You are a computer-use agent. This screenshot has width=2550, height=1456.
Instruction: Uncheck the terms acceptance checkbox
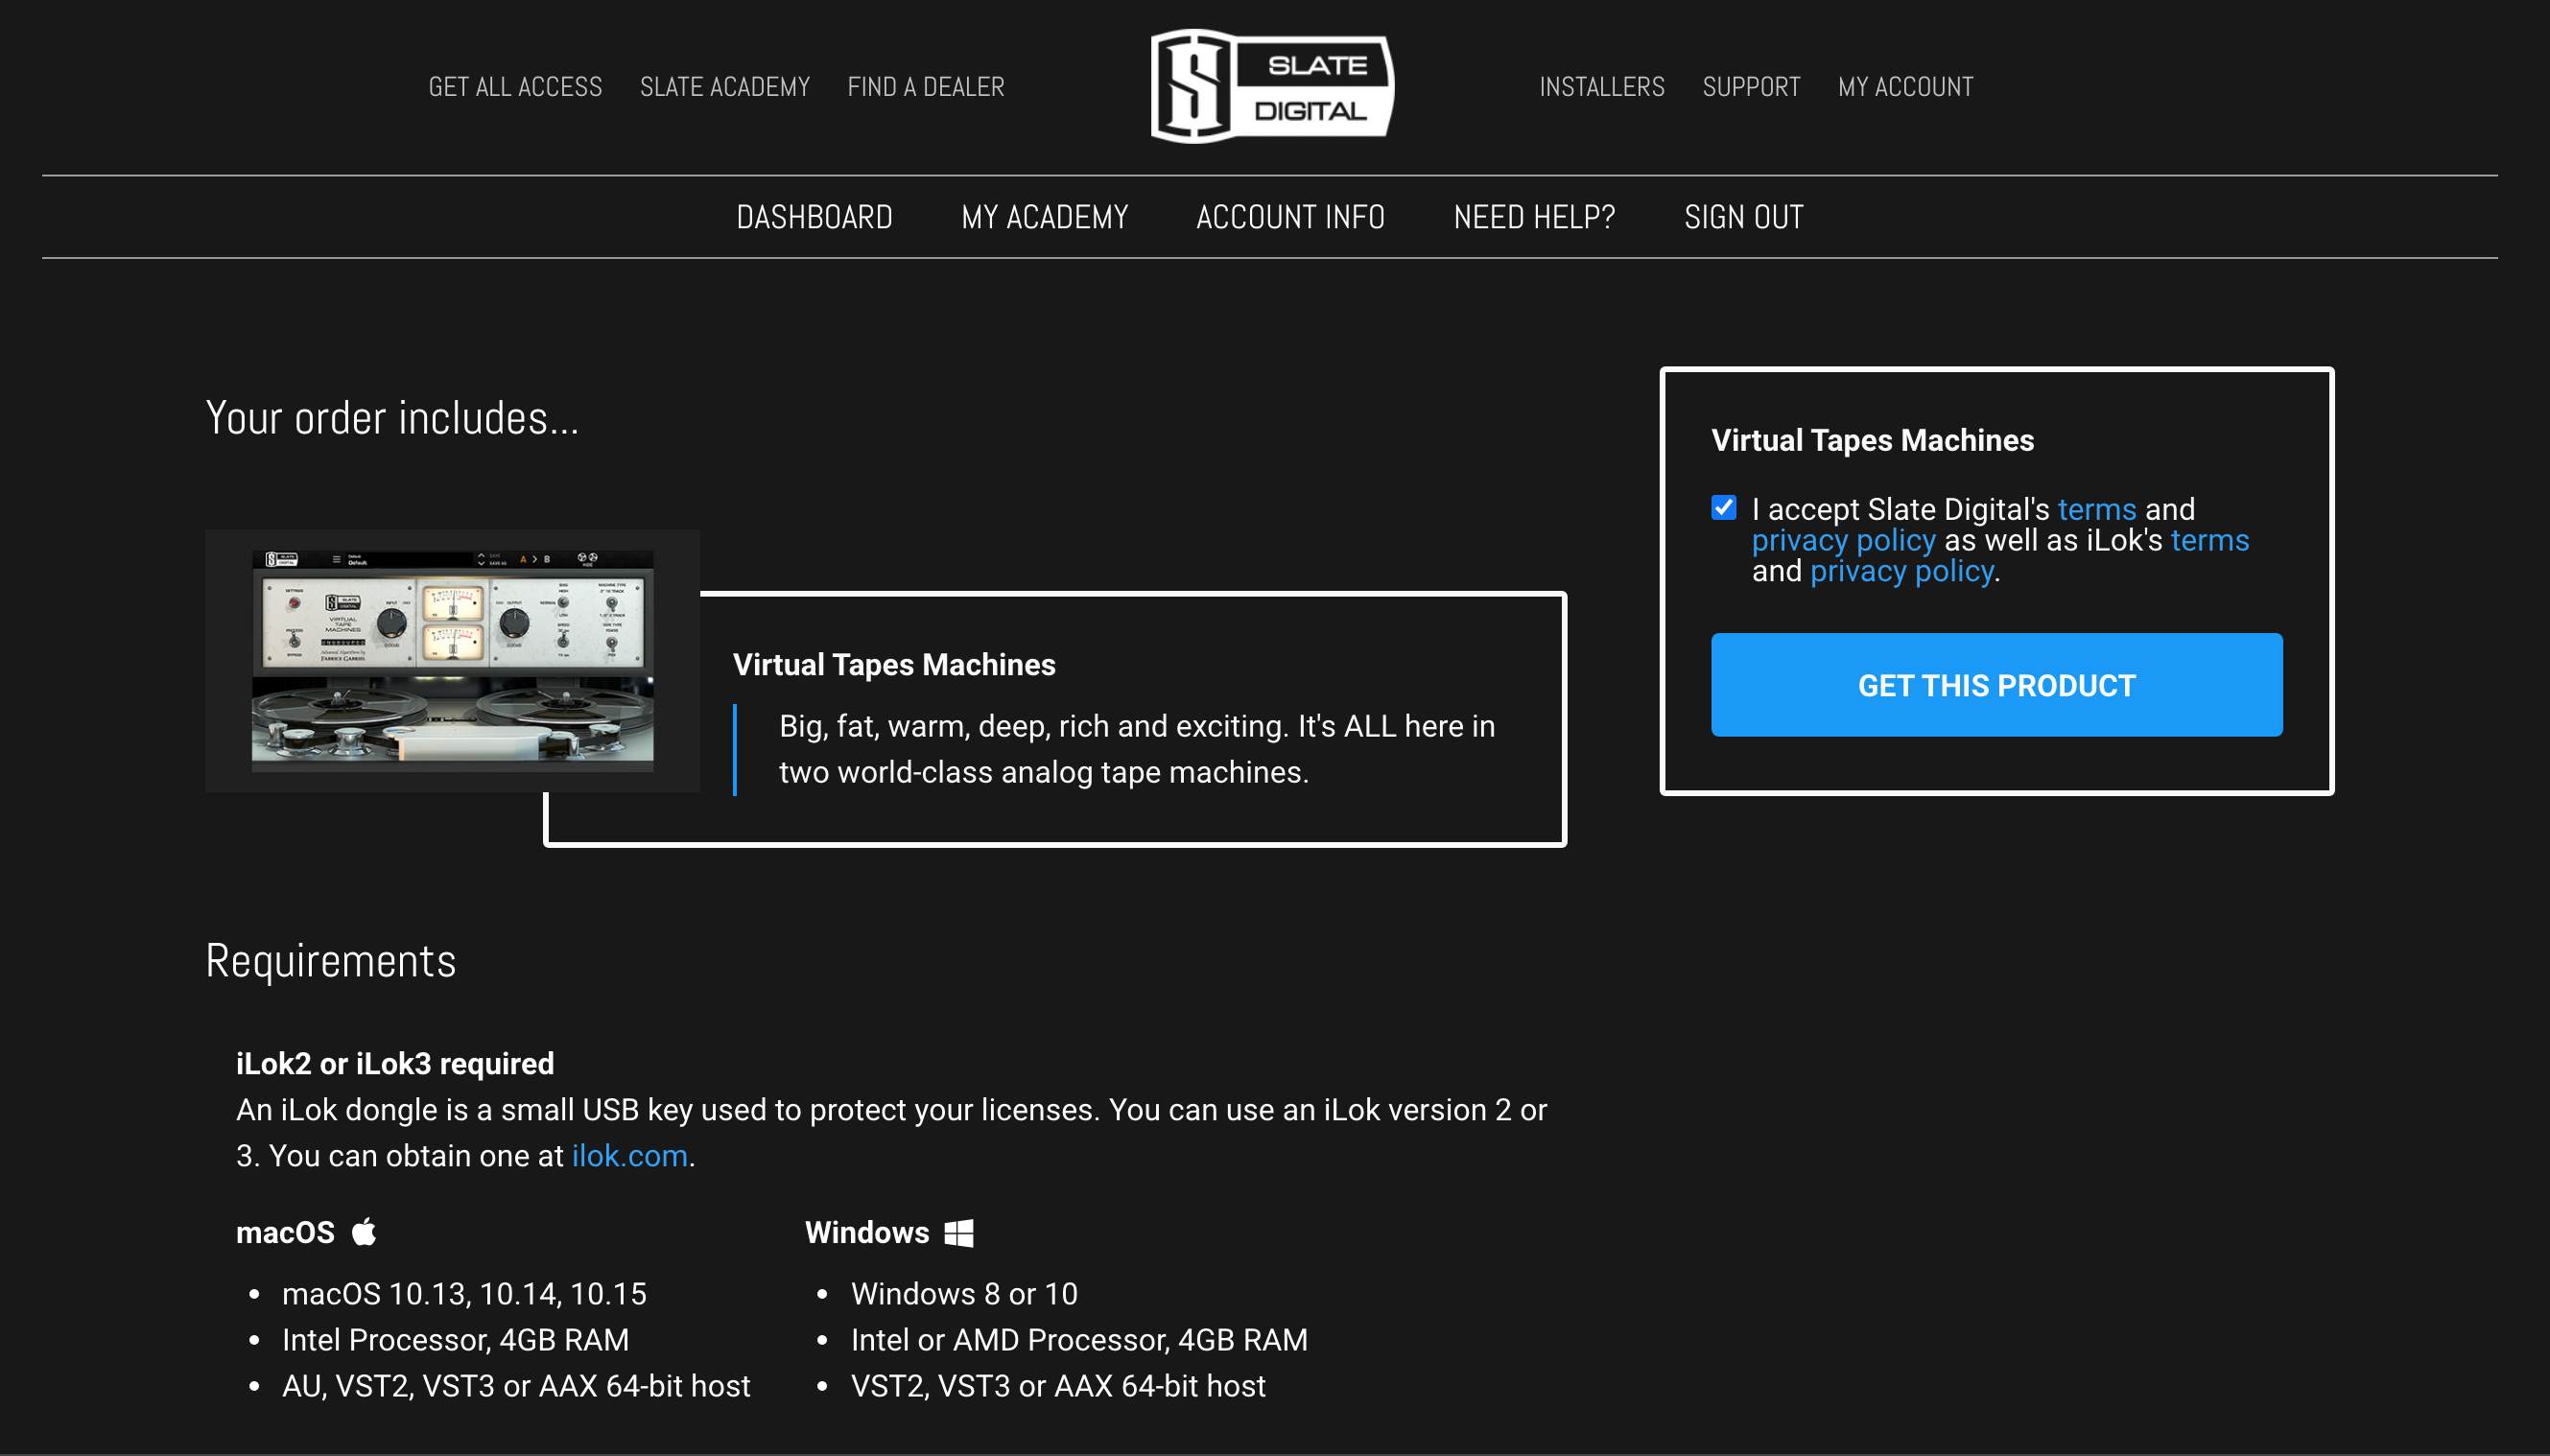(1724, 508)
